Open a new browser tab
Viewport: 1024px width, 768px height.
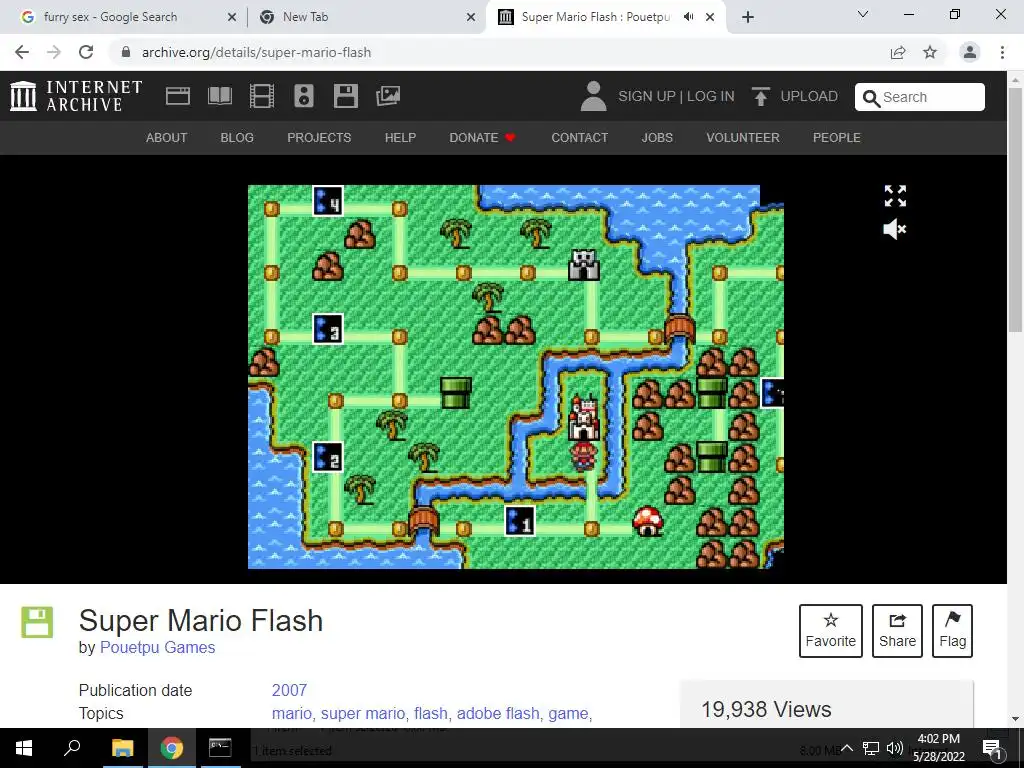click(748, 17)
